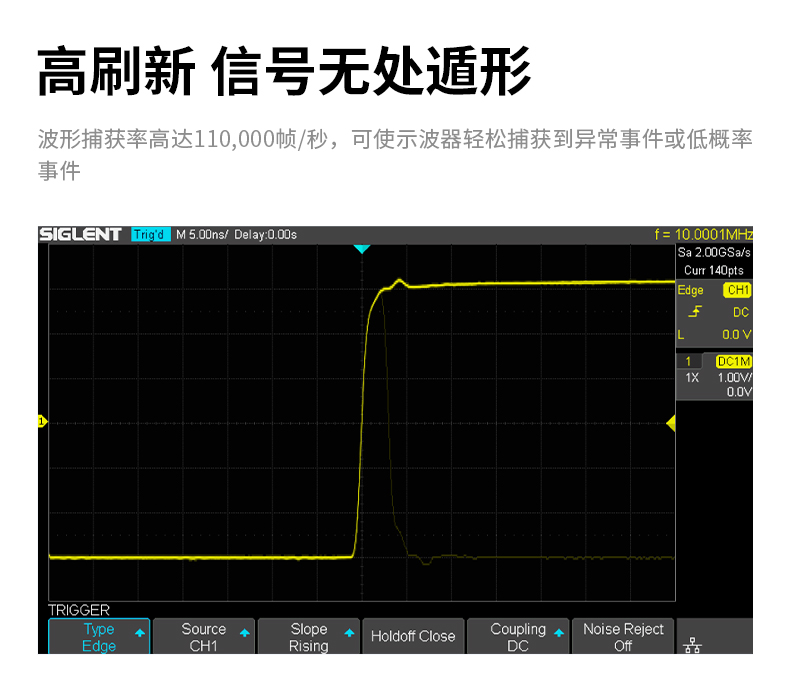Screen dimensions: 790x698
Task: Click the Sa 2.00GSa/s sample rate
Action: [714, 252]
